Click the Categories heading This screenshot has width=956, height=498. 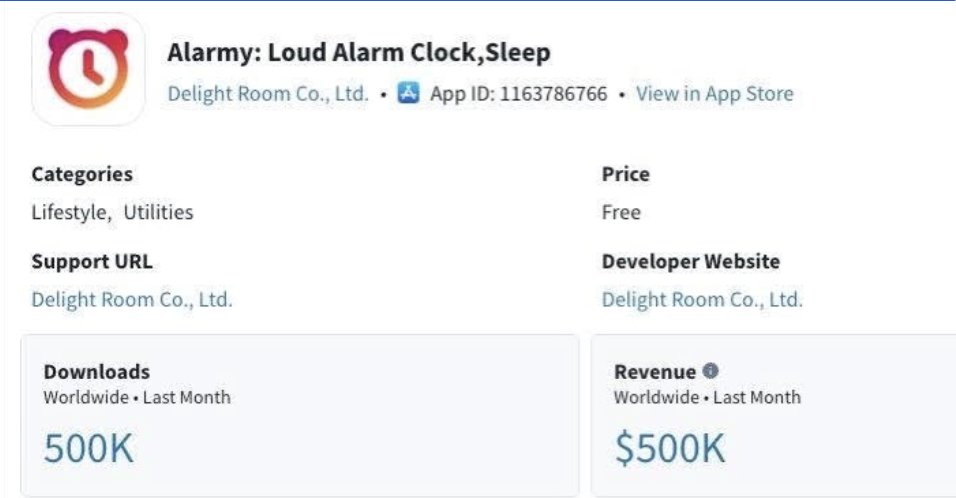pos(82,174)
